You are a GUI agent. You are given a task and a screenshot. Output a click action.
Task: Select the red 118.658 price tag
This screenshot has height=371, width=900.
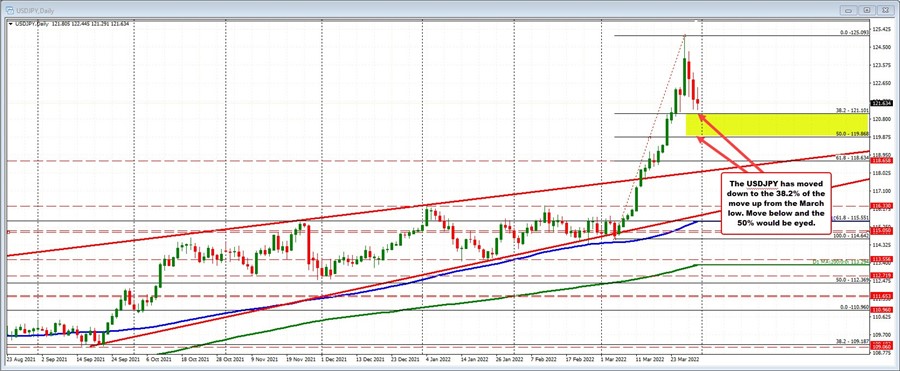coord(881,161)
